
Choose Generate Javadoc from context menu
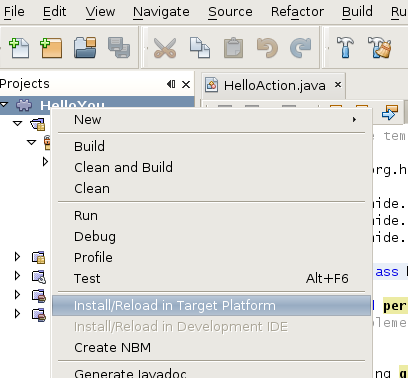coord(211,373)
